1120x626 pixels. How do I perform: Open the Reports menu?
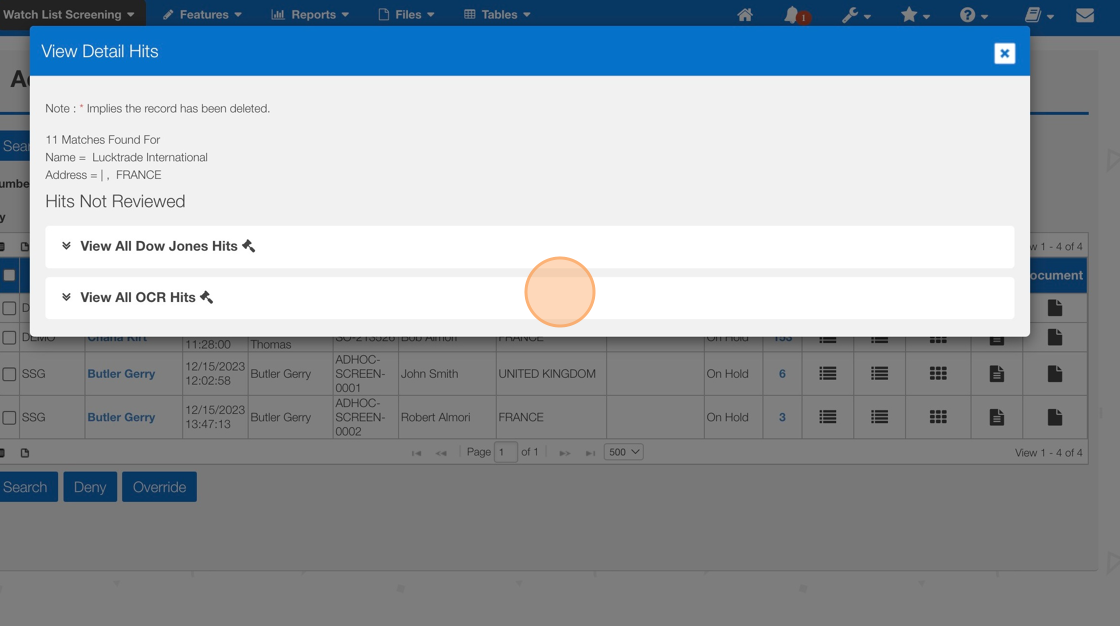310,14
